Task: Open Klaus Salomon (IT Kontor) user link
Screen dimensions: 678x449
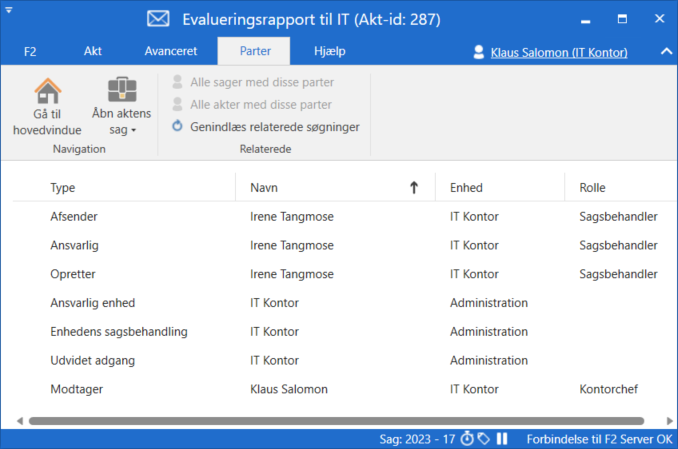Action: [558, 52]
